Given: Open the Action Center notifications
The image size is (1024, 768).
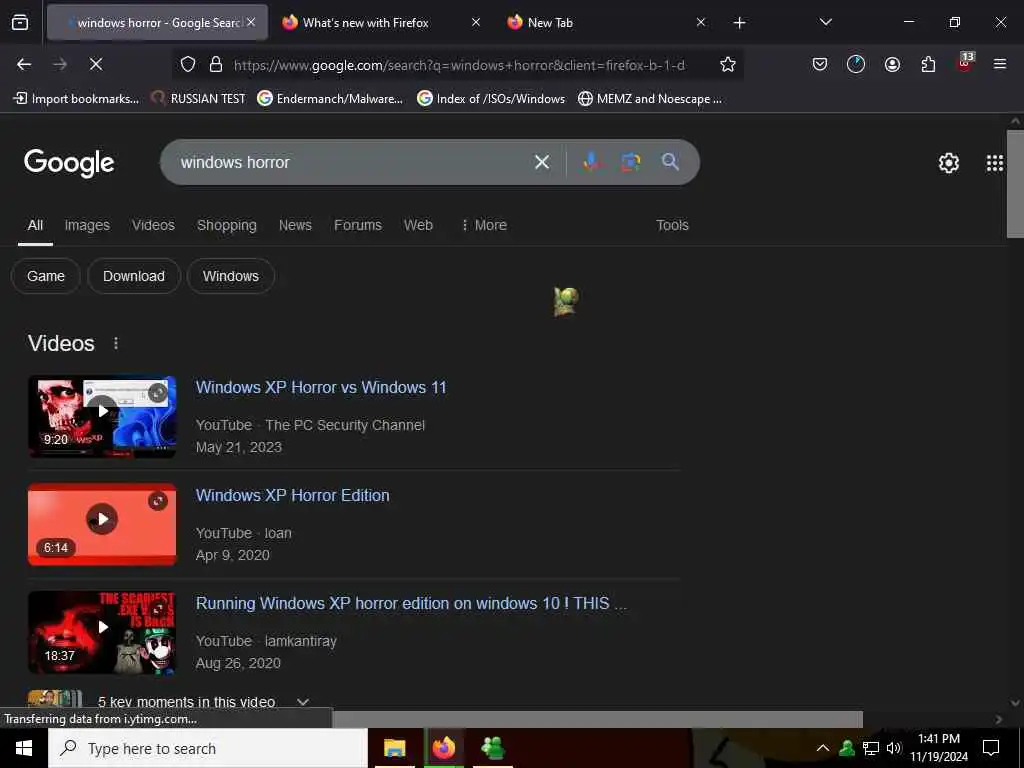Looking at the screenshot, I should 991,748.
